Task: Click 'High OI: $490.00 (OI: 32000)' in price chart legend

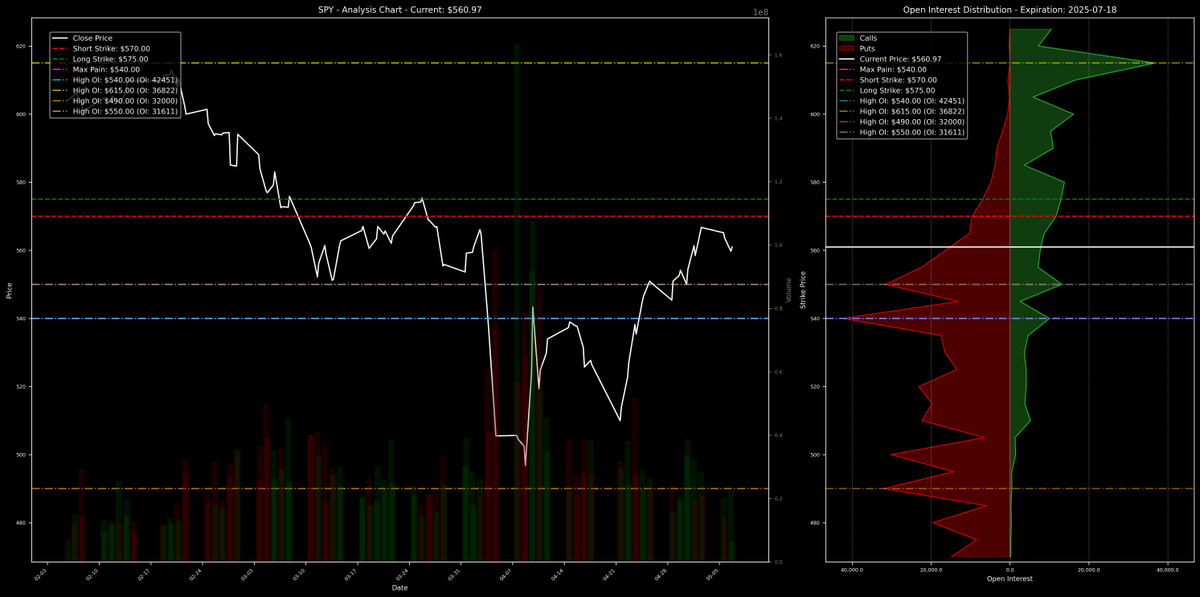Action: coord(124,101)
